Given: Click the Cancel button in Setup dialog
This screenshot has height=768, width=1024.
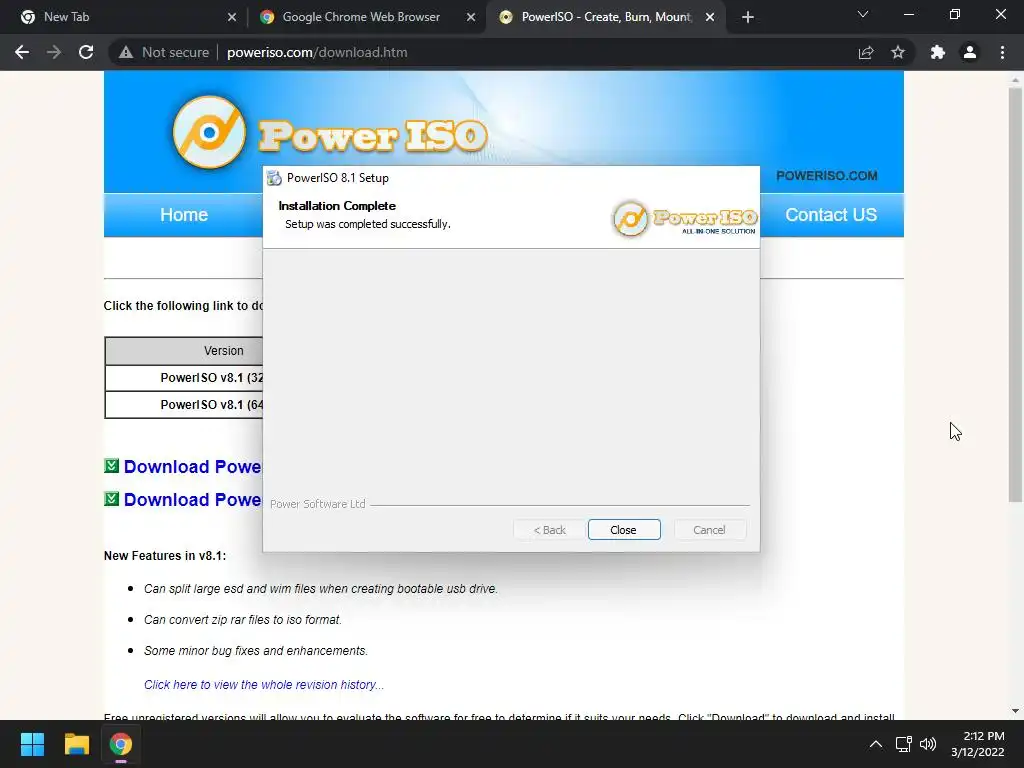Looking at the screenshot, I should pyautogui.click(x=709, y=530).
